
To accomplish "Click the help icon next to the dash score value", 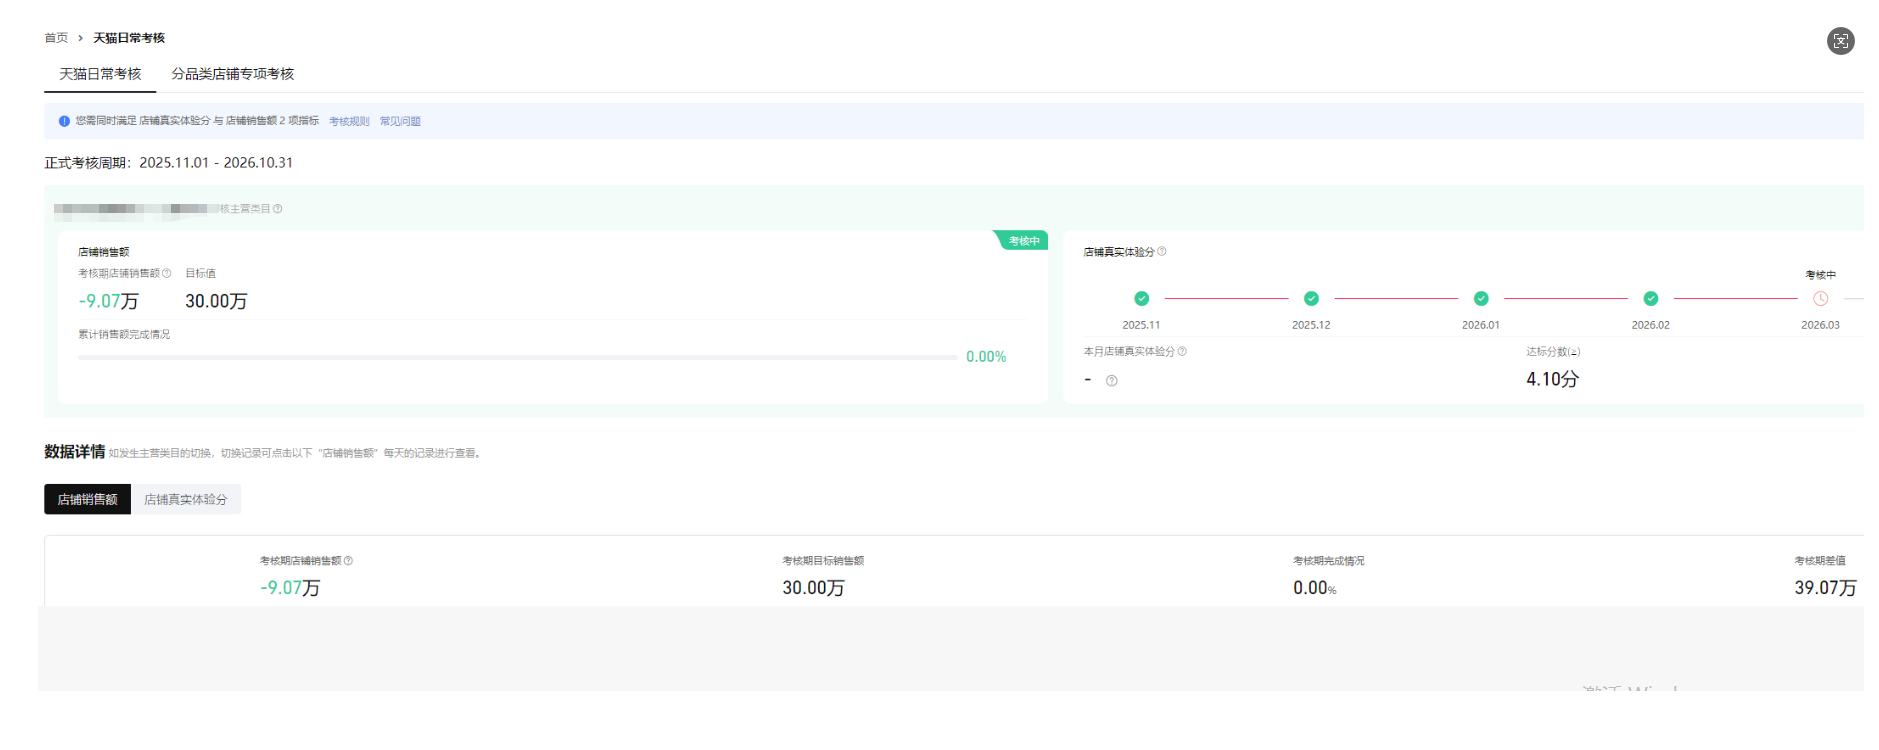I will click(1111, 381).
